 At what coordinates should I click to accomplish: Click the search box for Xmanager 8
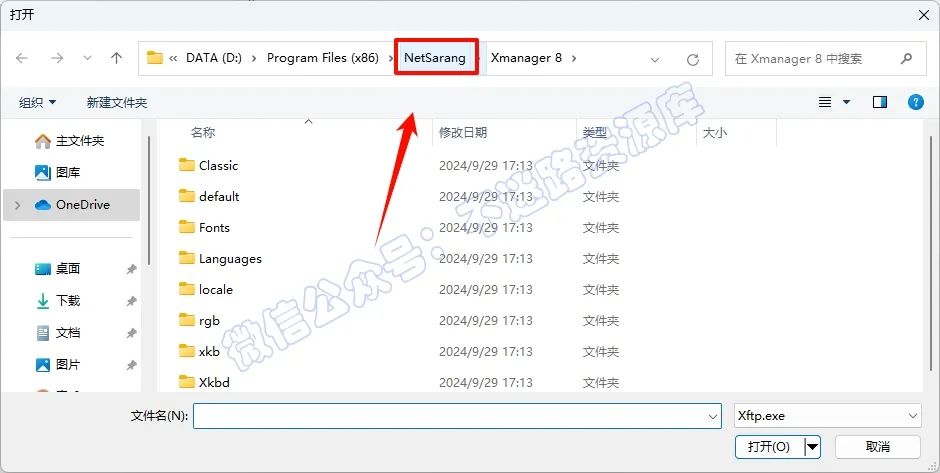point(825,59)
